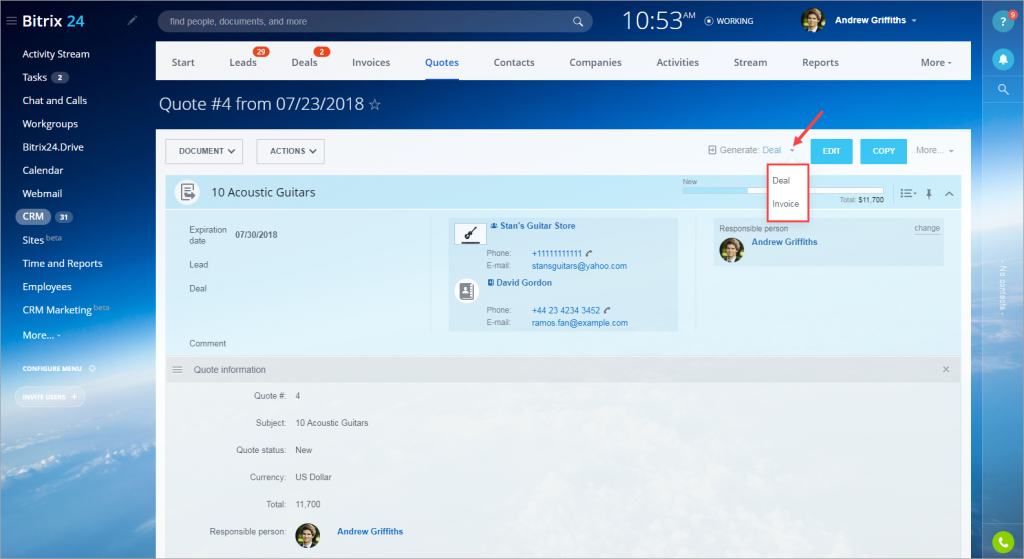Open the ACTIONS dropdown
1024x559 pixels.
coord(291,152)
